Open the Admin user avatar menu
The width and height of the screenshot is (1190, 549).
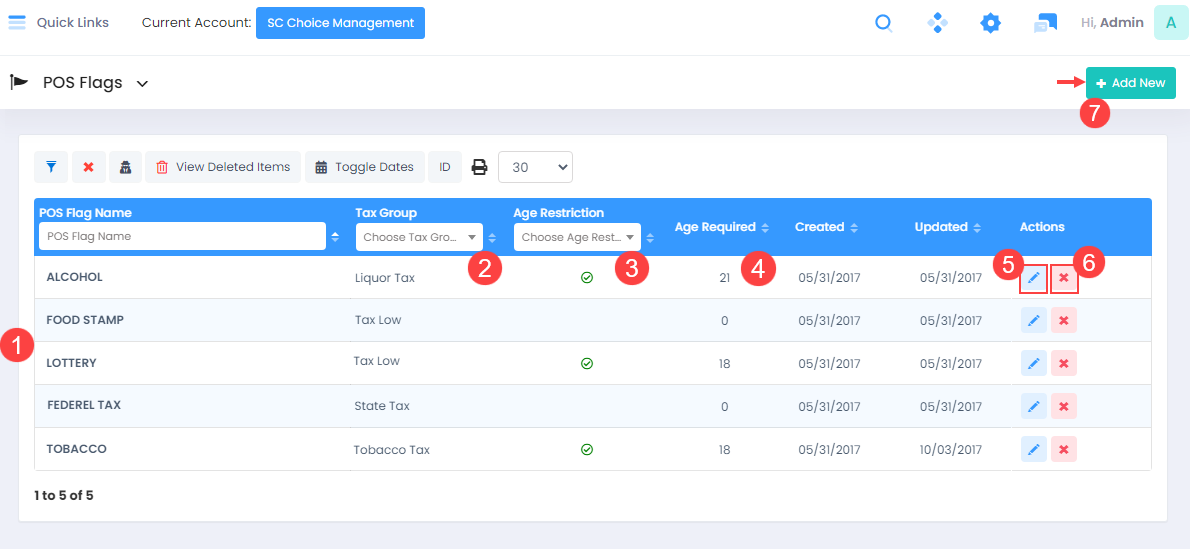point(1170,23)
